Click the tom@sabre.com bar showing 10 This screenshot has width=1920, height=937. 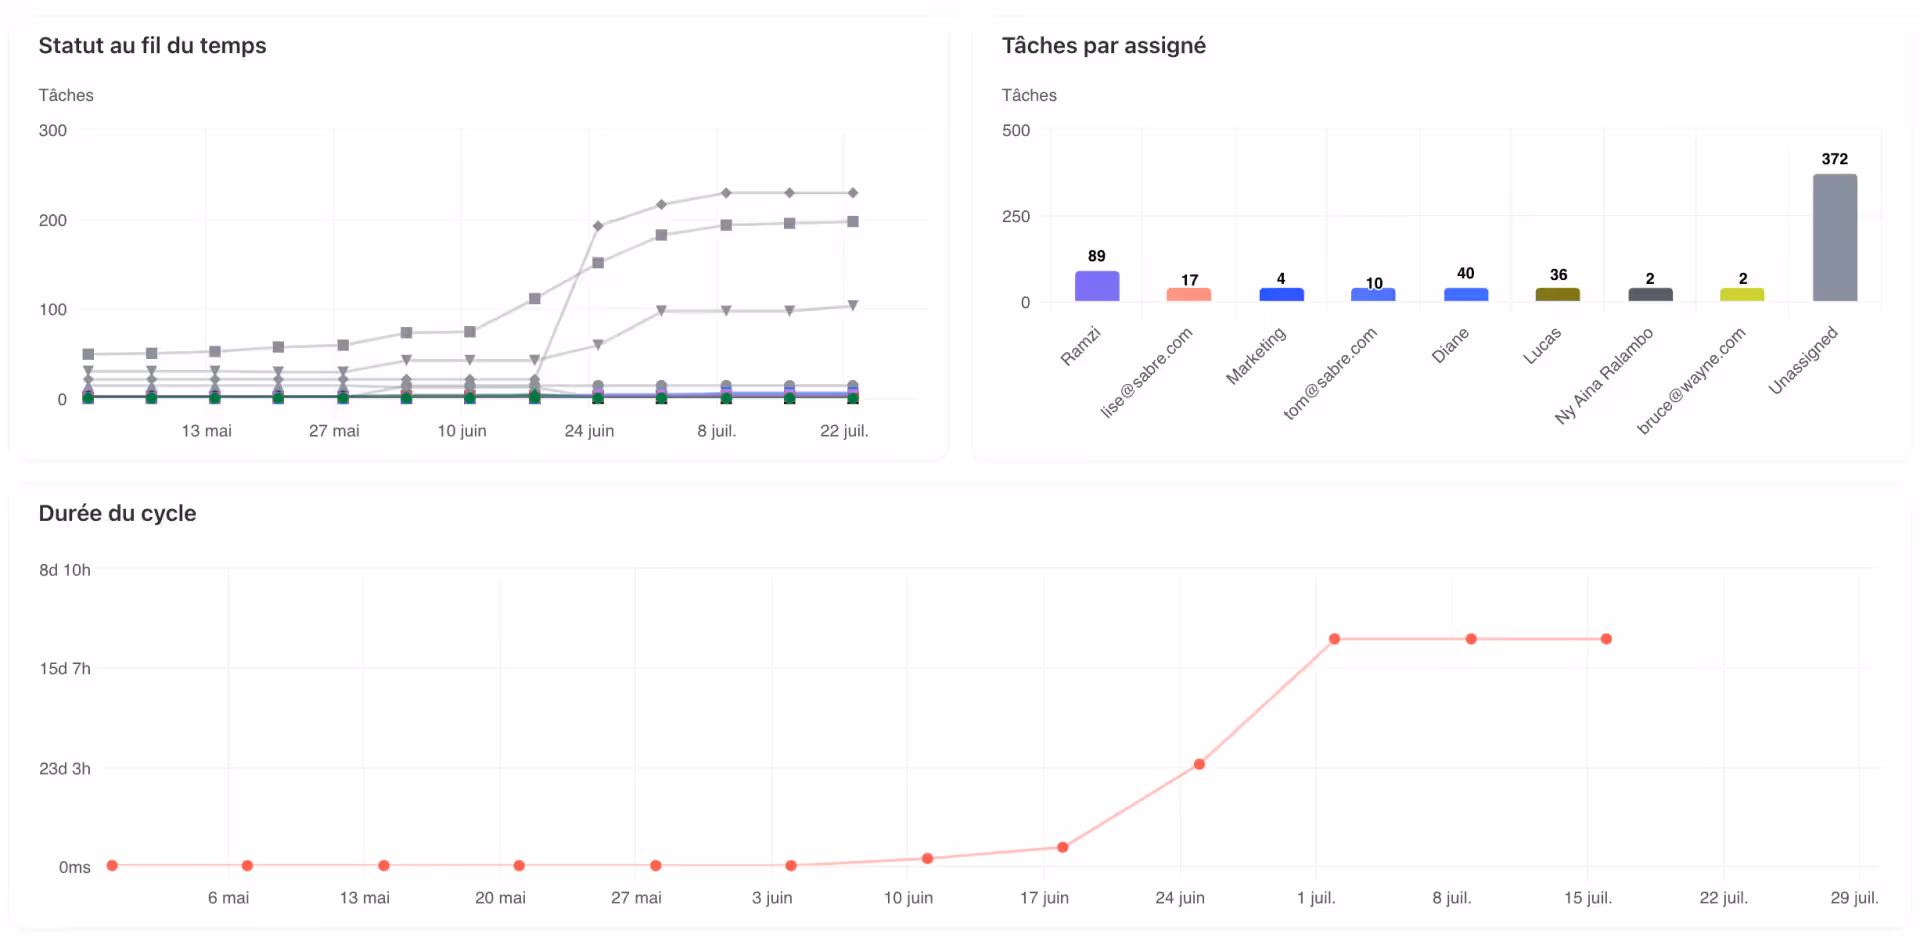coord(1373,295)
